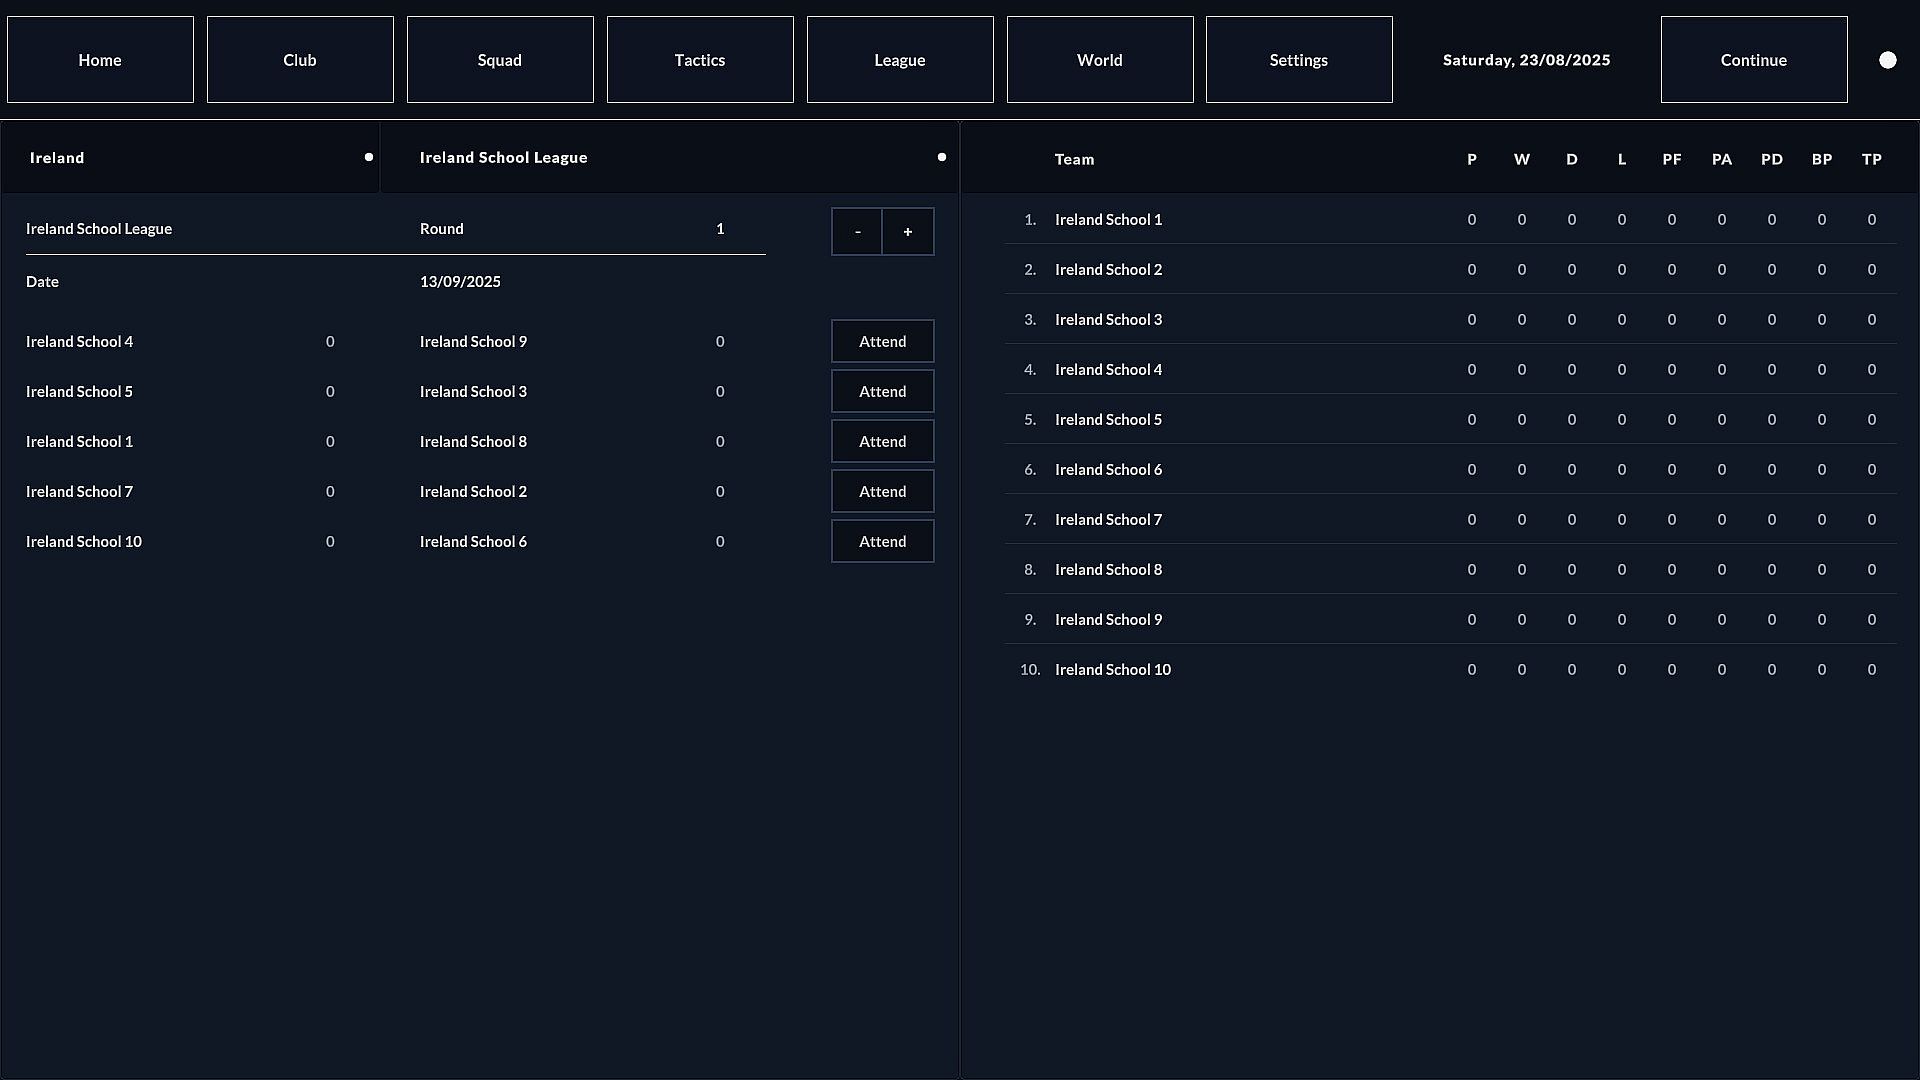Open the Squad menu
The height and width of the screenshot is (1080, 1920).
[x=500, y=59]
